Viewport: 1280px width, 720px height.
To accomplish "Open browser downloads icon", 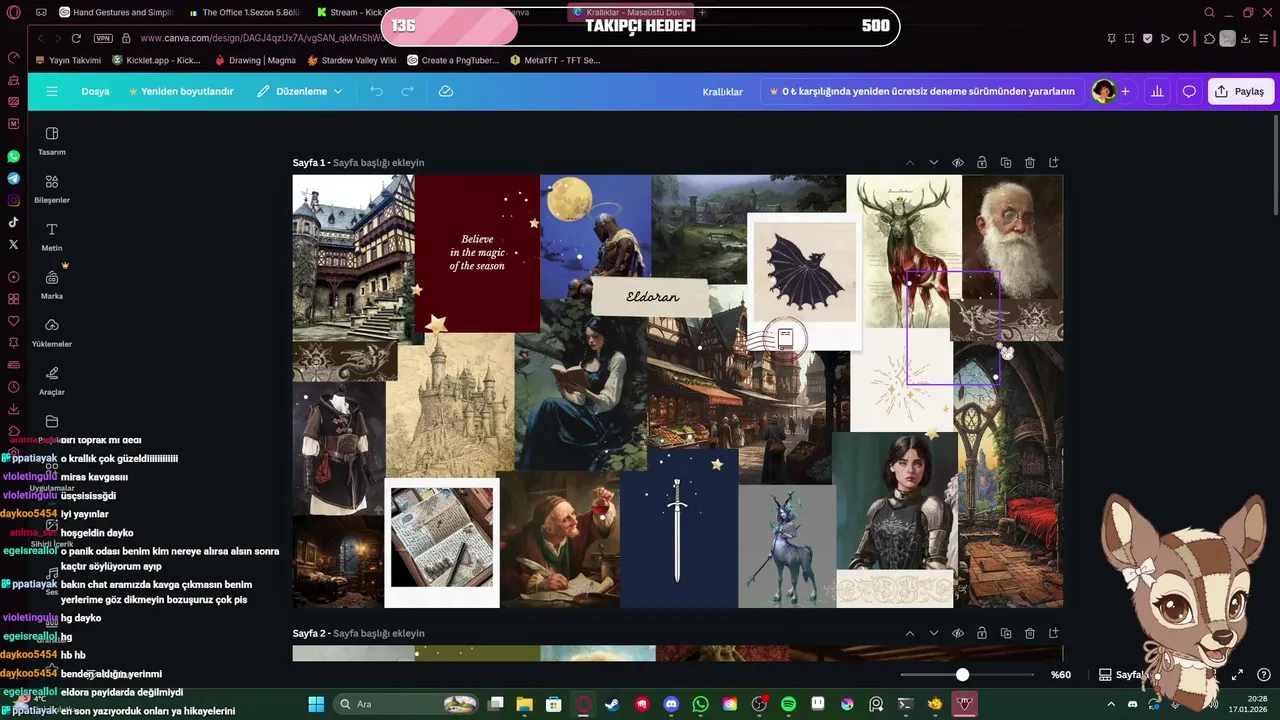I will pyautogui.click(x=1248, y=38).
